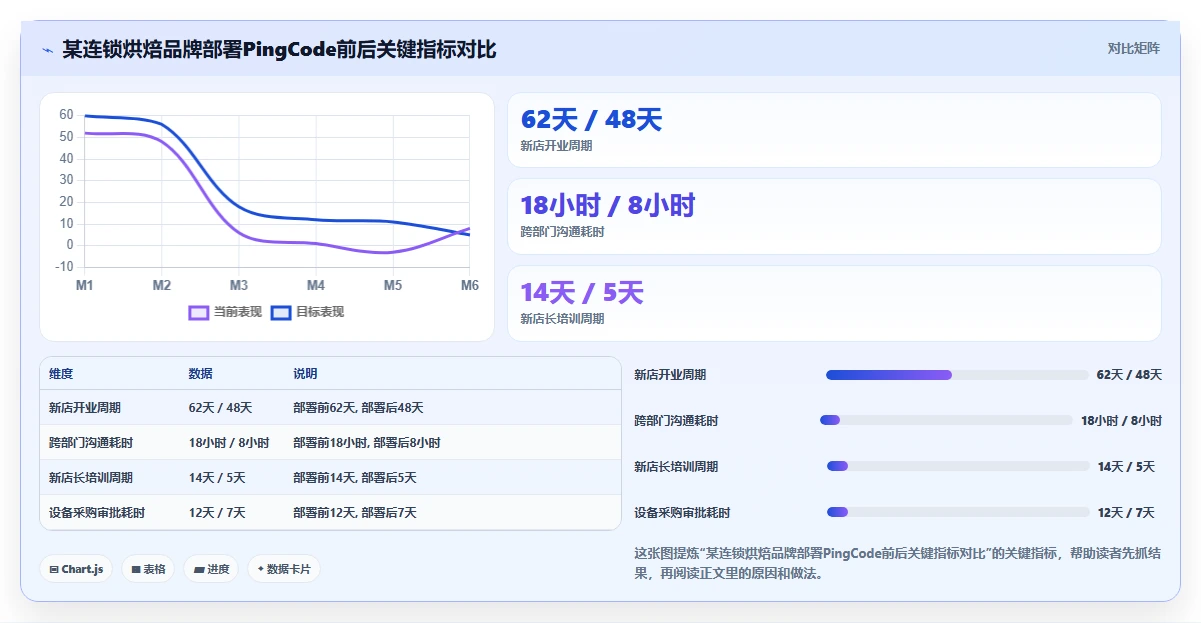This screenshot has width=1201, height=623.
Task: Click the y-axis value 60 on chart
Action: pyautogui.click(x=66, y=115)
